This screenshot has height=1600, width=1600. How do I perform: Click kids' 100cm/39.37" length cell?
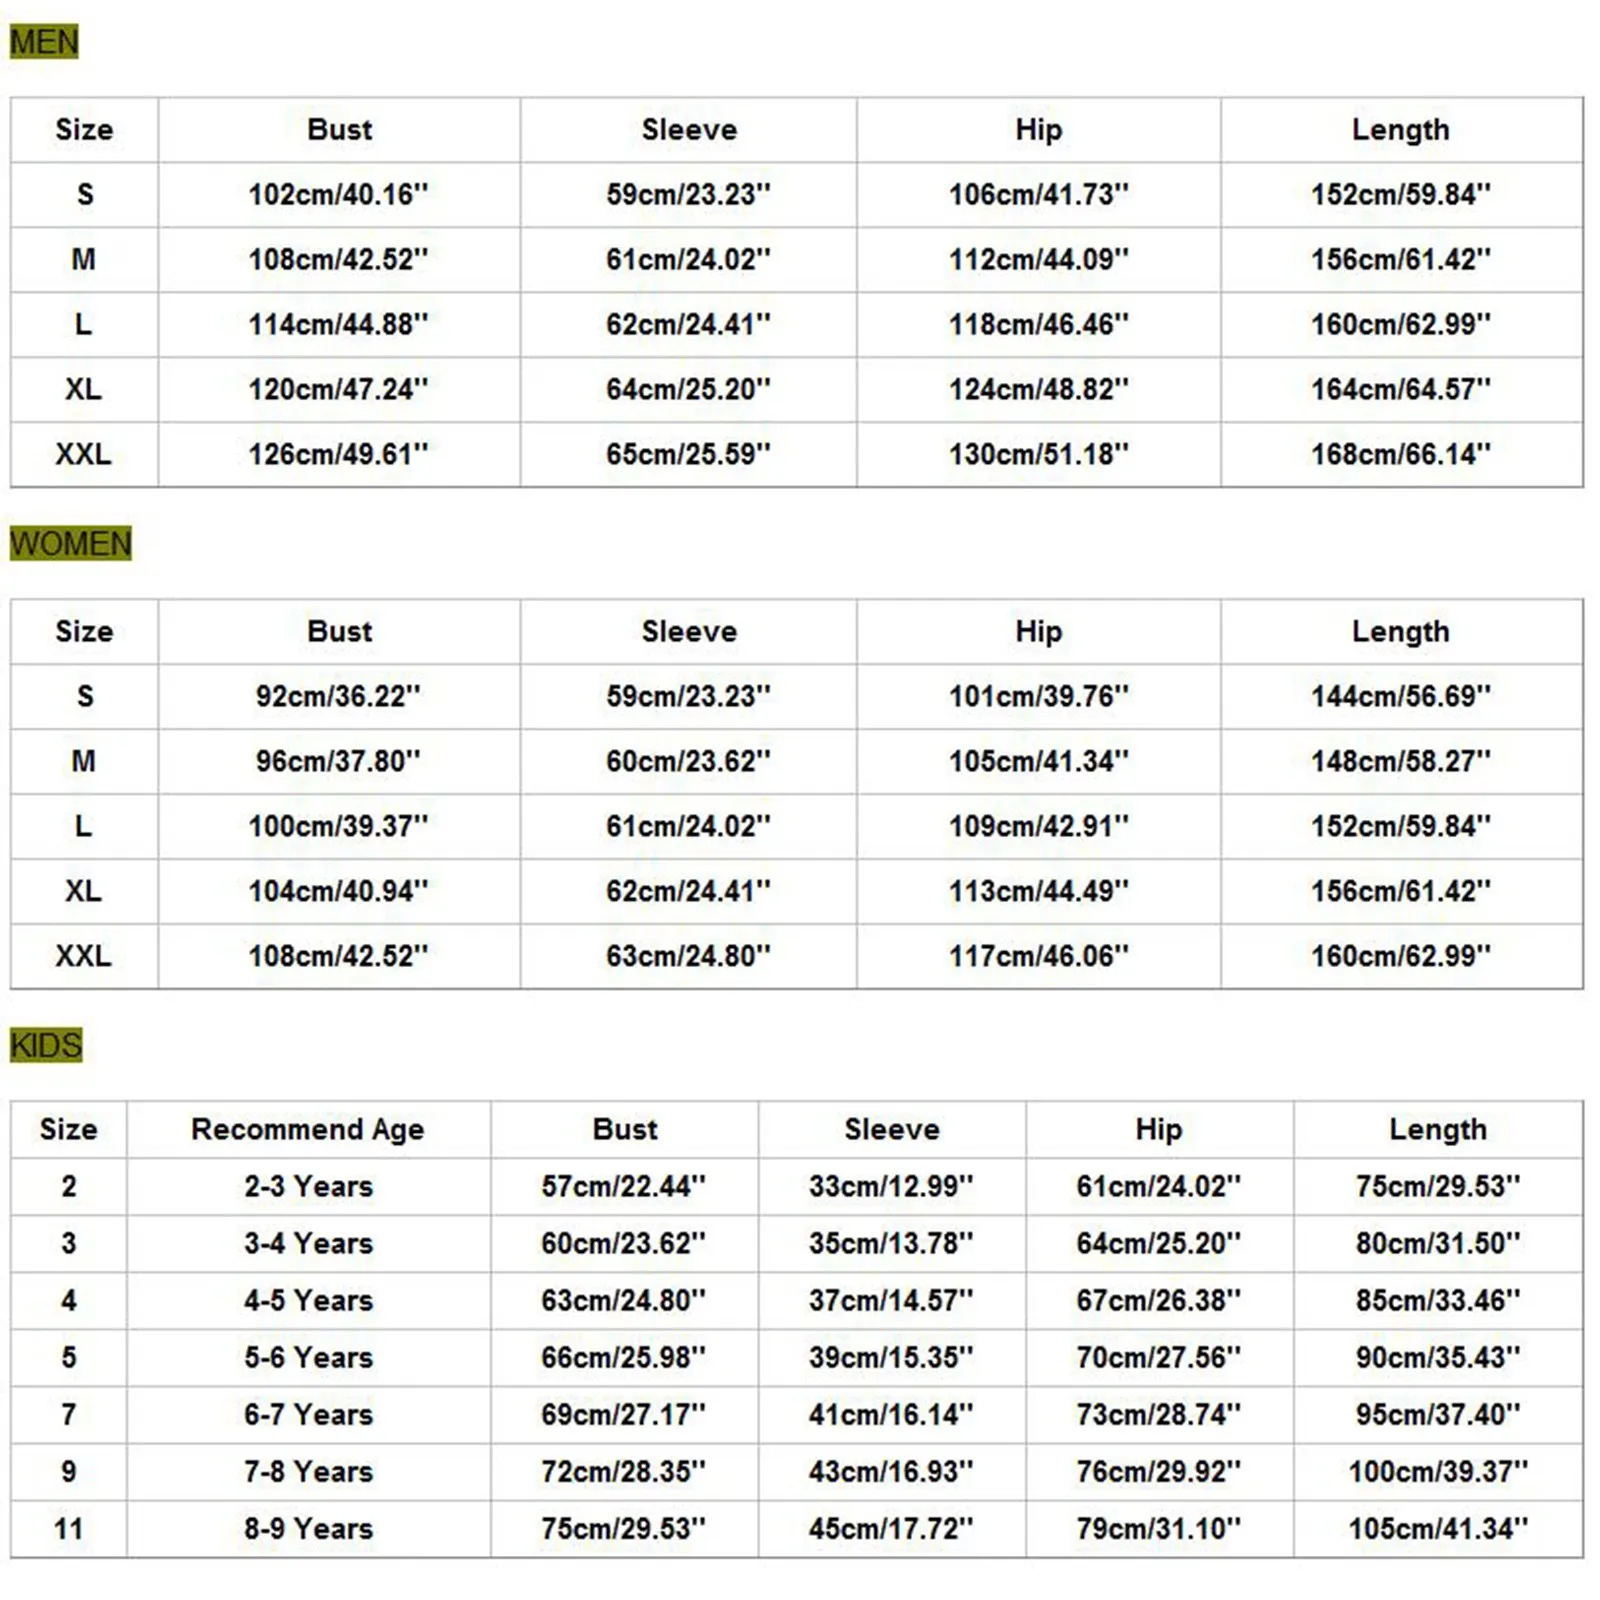(x=1437, y=1472)
